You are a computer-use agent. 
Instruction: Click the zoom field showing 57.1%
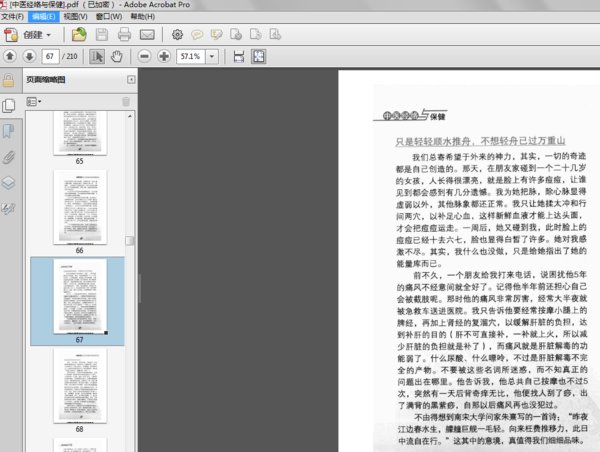click(x=191, y=57)
